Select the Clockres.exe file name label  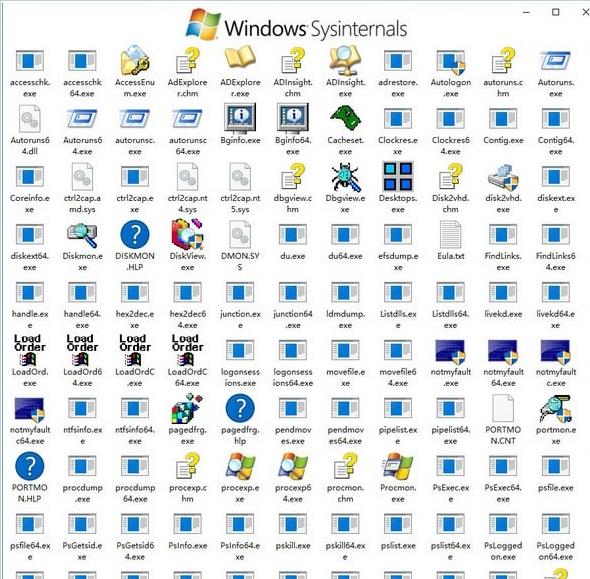coord(398,146)
